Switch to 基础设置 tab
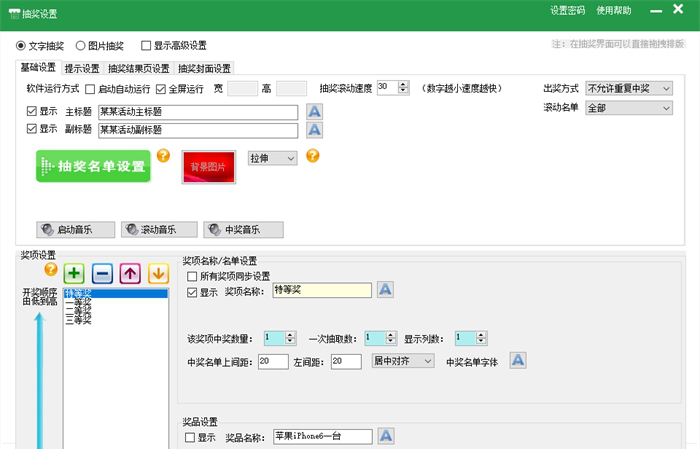Screen dimensions: 700x466 (x=38, y=67)
